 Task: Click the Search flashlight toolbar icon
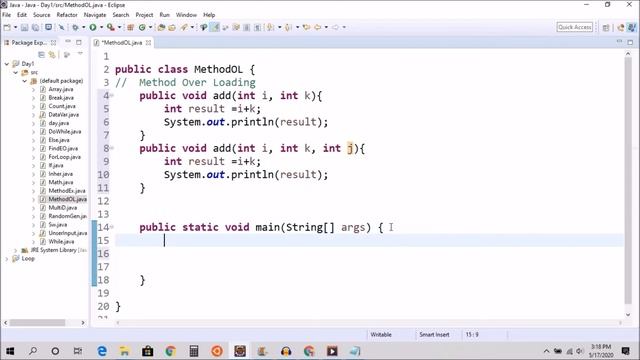click(x=184, y=27)
